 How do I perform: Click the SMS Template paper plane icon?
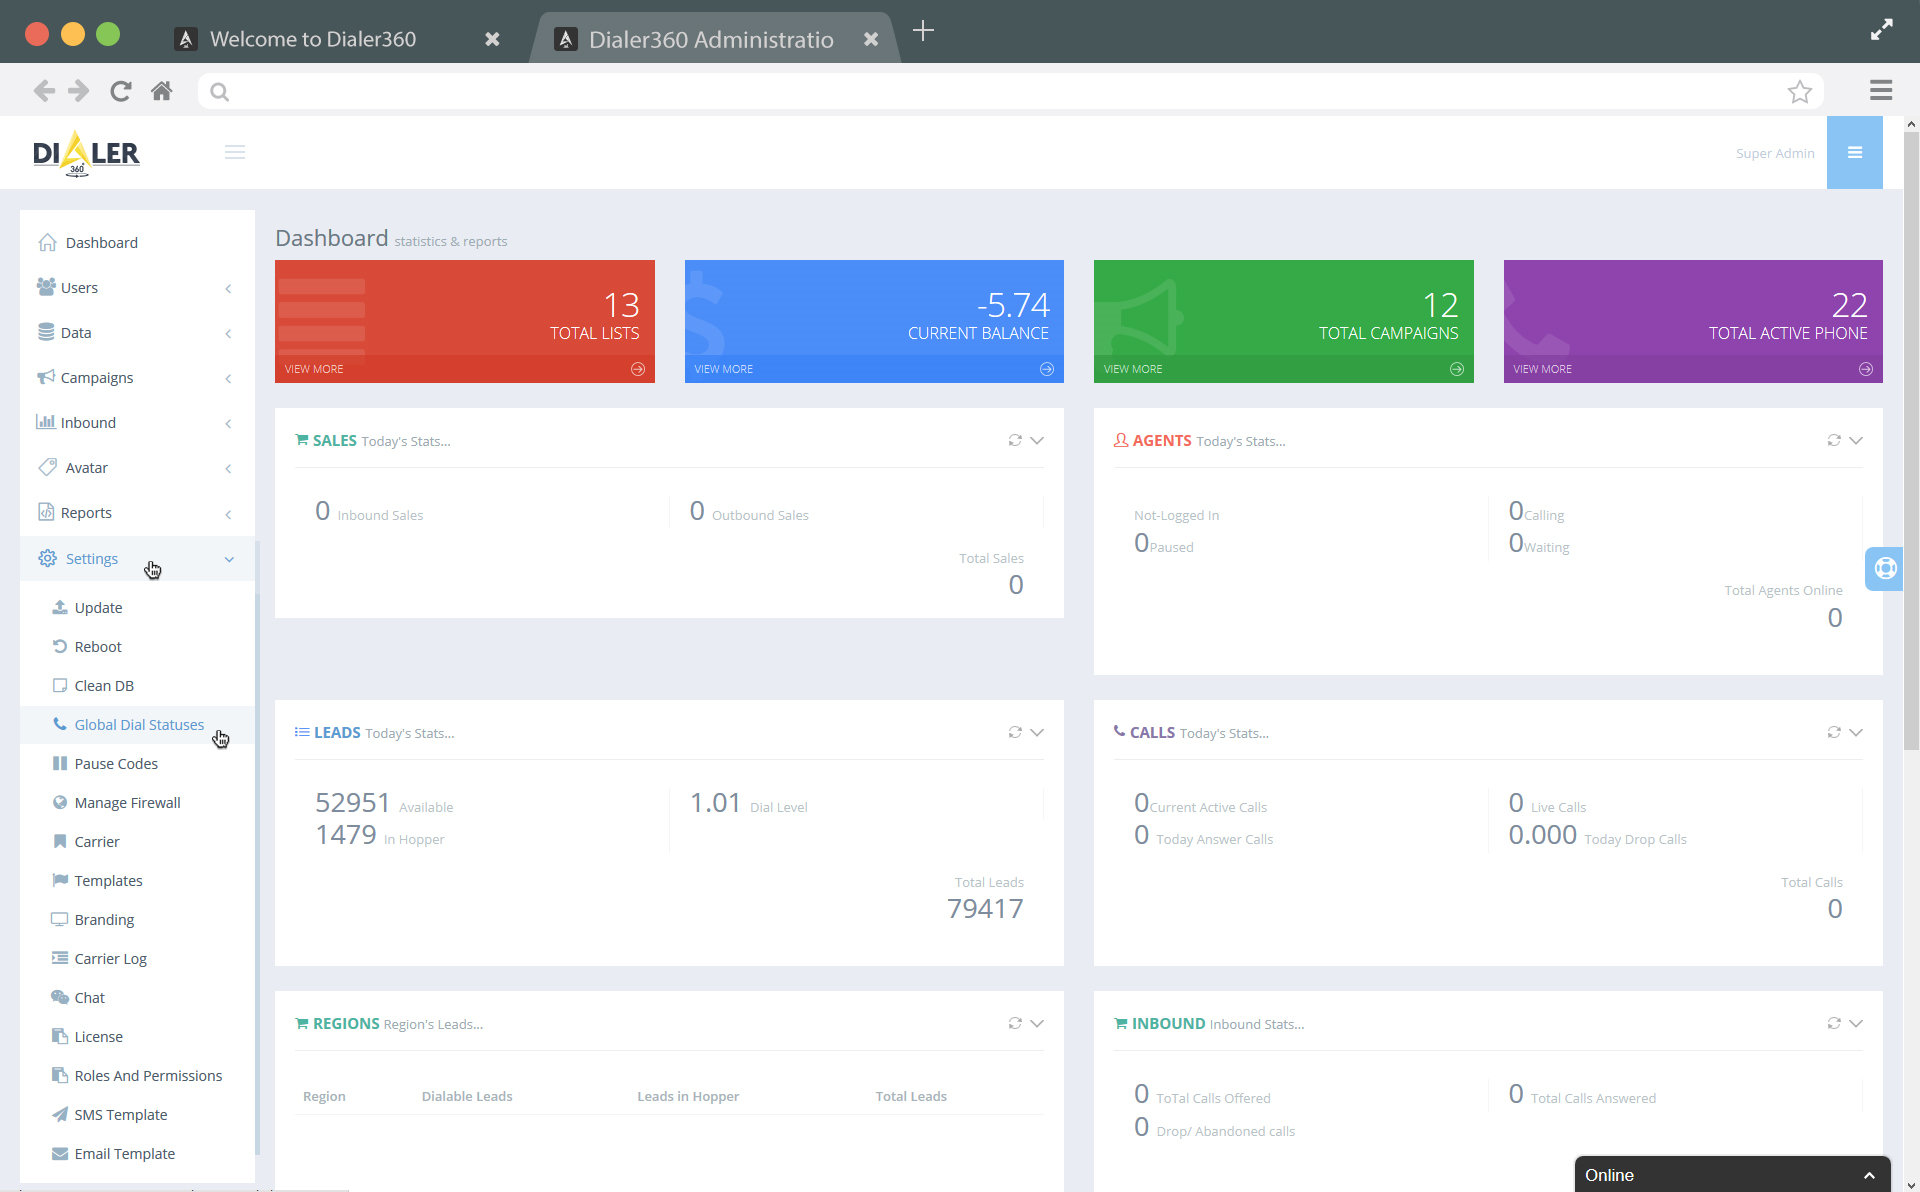60,1114
